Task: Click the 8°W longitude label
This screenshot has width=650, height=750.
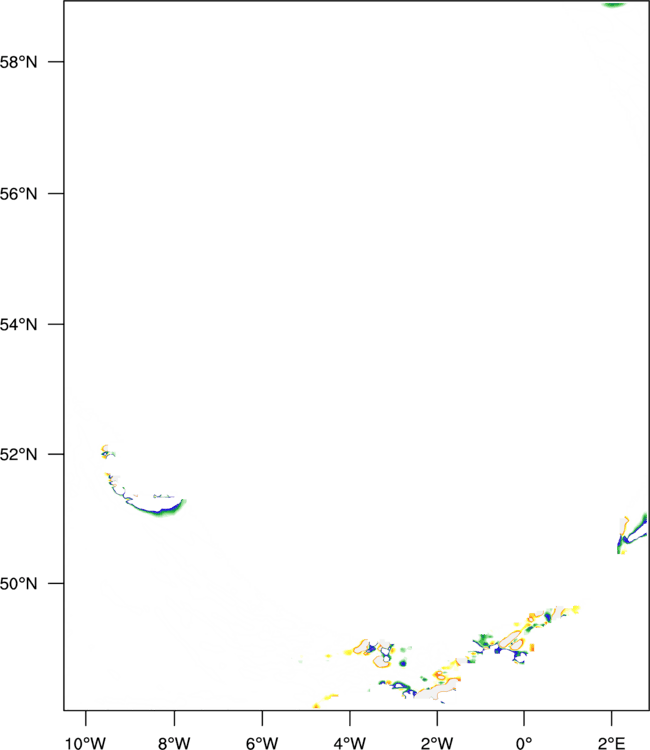Action: tap(174, 743)
